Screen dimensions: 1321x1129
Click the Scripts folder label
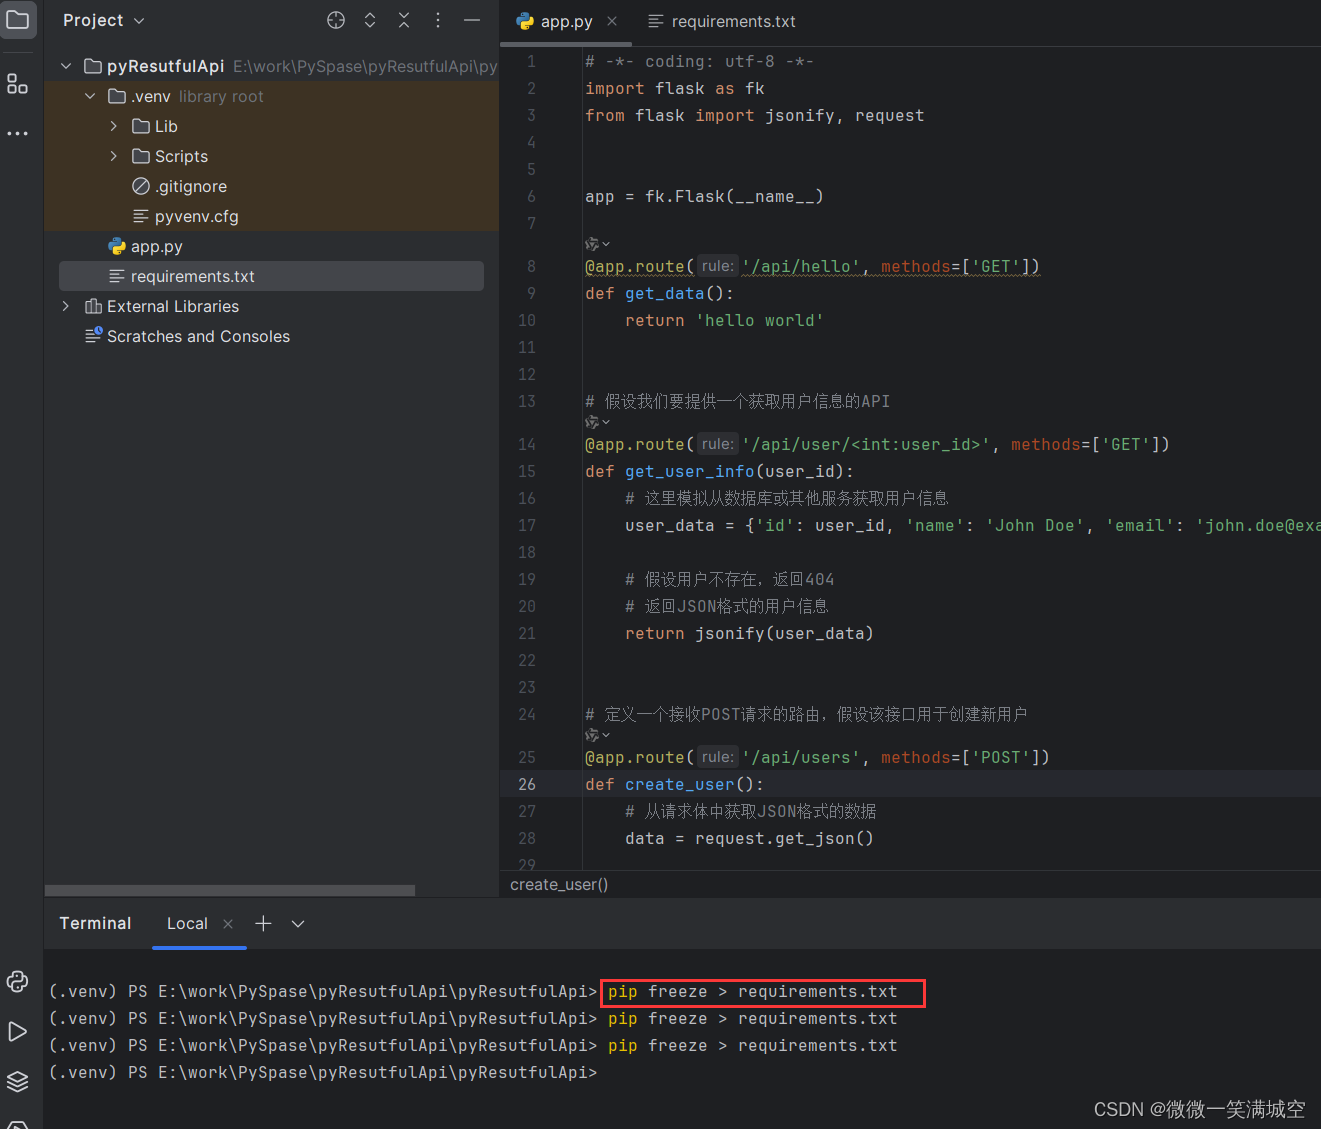(181, 156)
